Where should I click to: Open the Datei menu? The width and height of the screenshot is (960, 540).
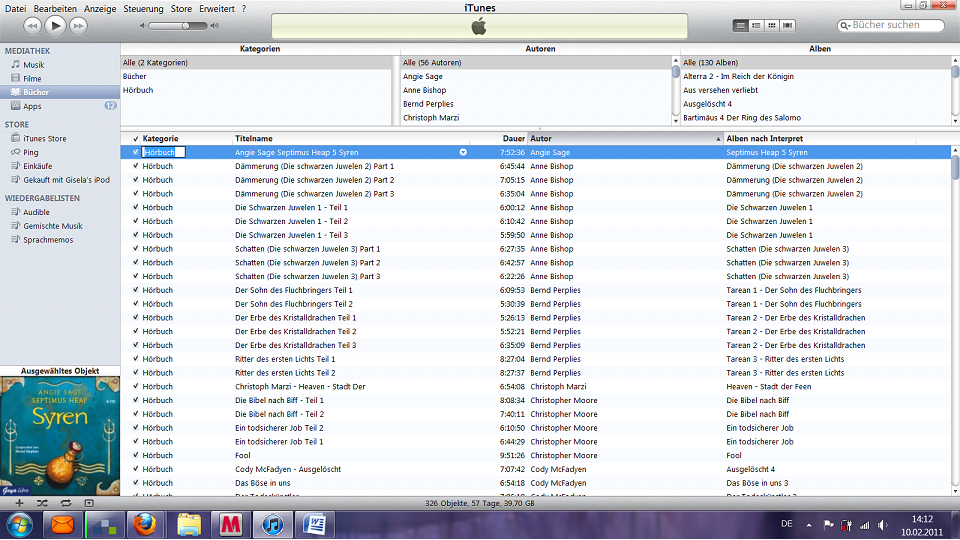15,9
